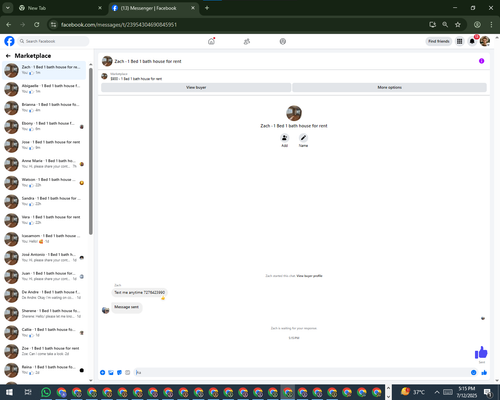Show hidden system tray icons
The height and width of the screenshot is (400, 500).
coord(437,392)
